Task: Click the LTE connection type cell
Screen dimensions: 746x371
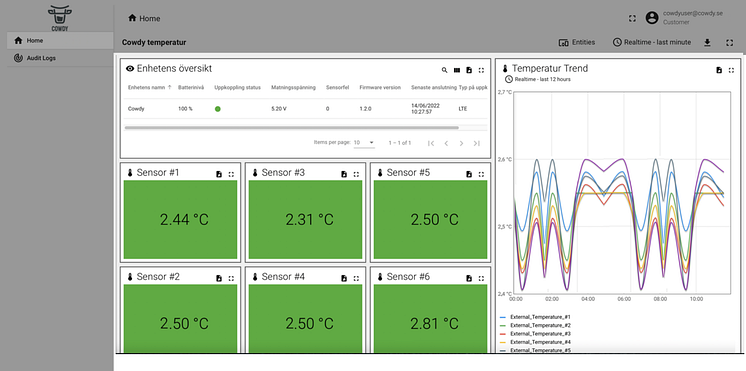Action: tap(462, 109)
